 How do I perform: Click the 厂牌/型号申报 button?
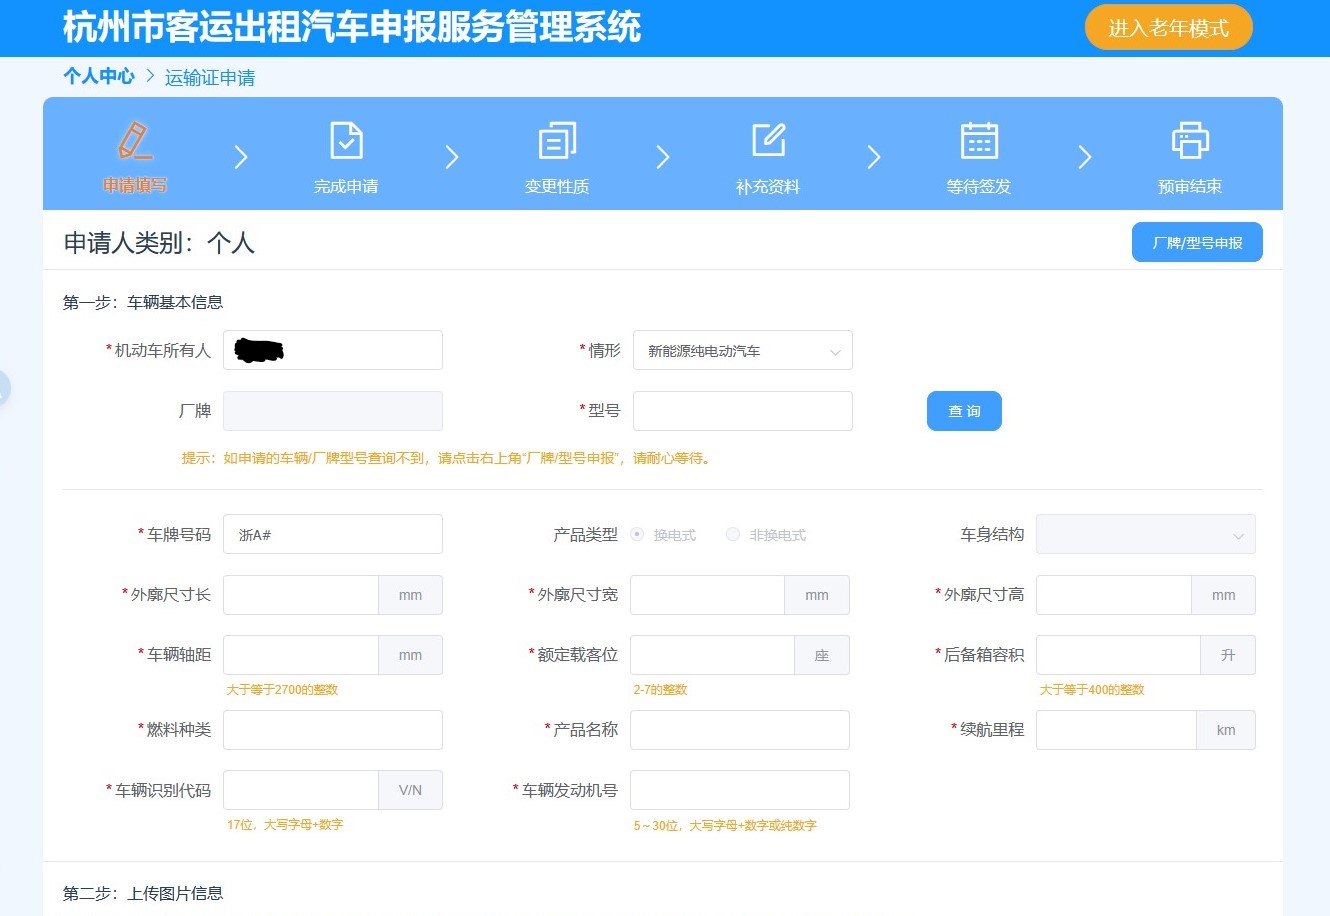(x=1197, y=243)
